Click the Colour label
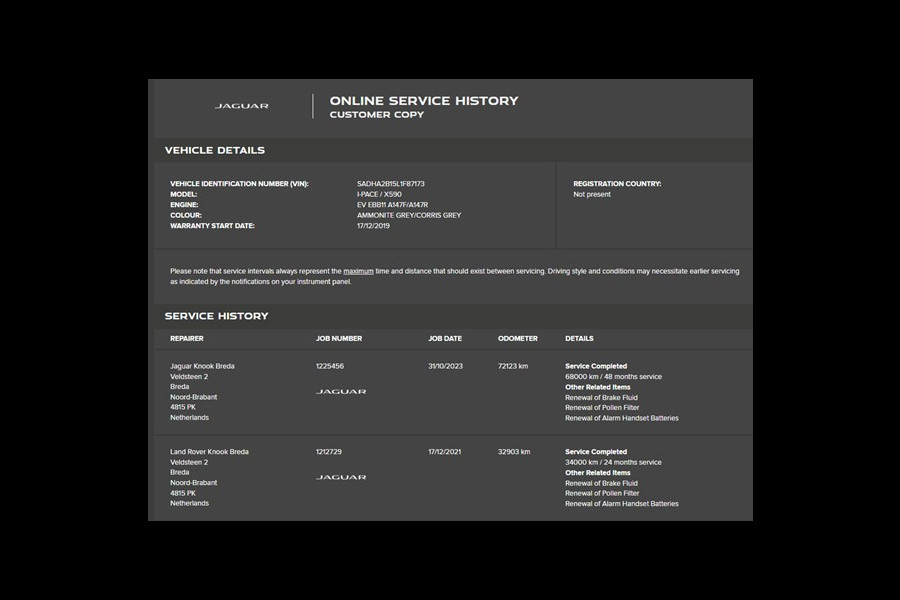900x600 pixels. click(x=186, y=215)
